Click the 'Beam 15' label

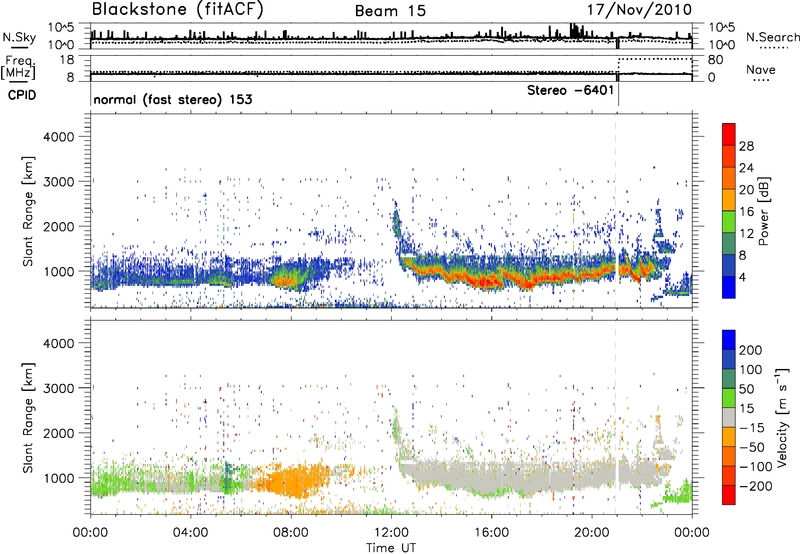390,11
